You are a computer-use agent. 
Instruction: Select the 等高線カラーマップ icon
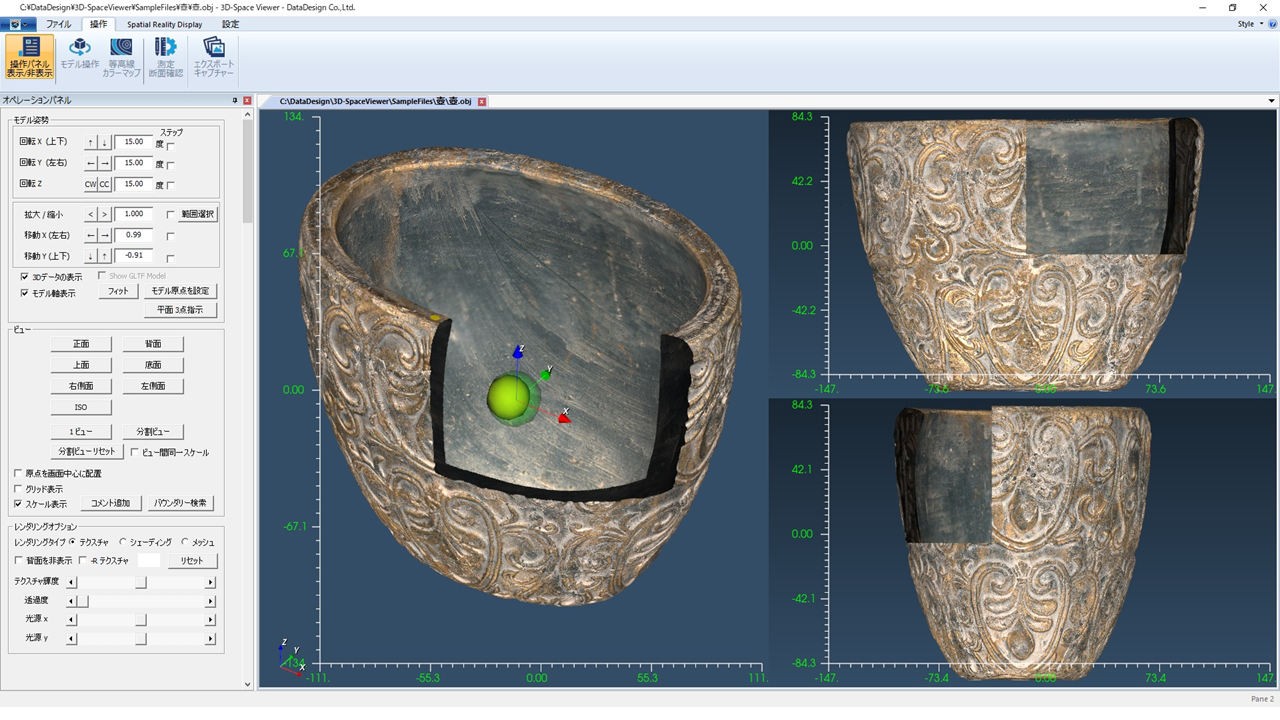(122, 57)
